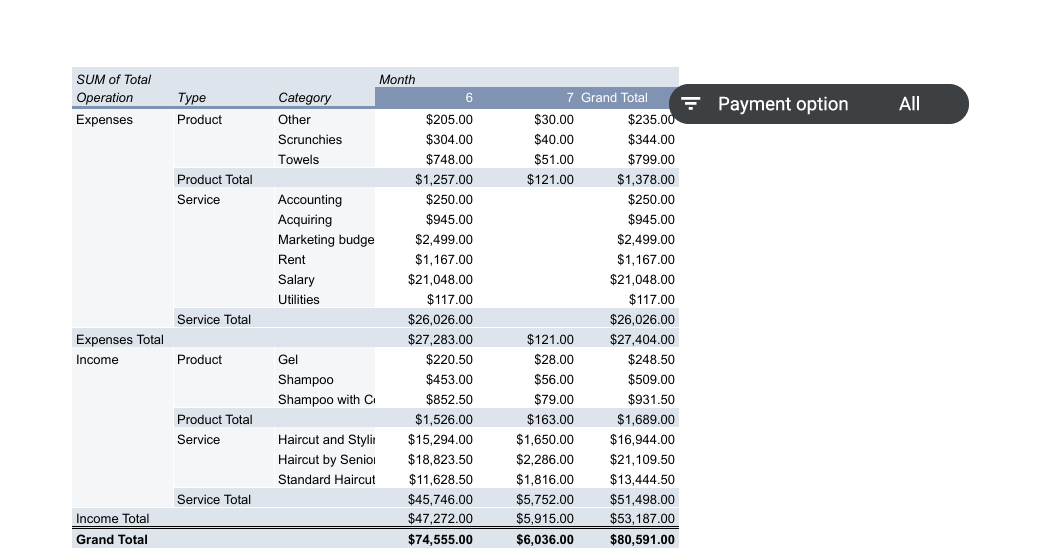This screenshot has height=557, width=1052.
Task: Select the 'Standard Haircut' category cell
Action: tap(326, 480)
